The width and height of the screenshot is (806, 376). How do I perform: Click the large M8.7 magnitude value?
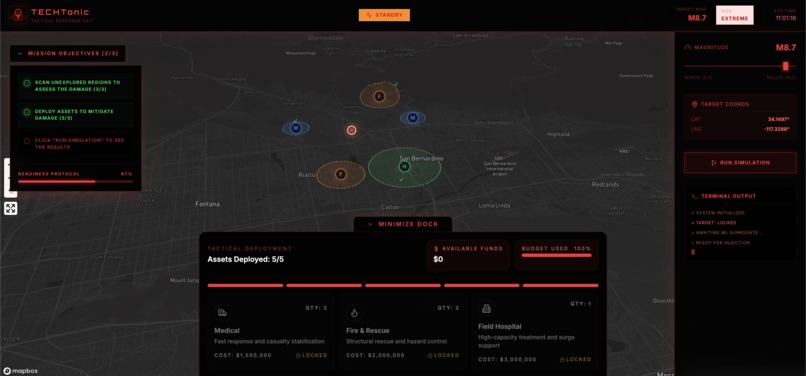(786, 47)
